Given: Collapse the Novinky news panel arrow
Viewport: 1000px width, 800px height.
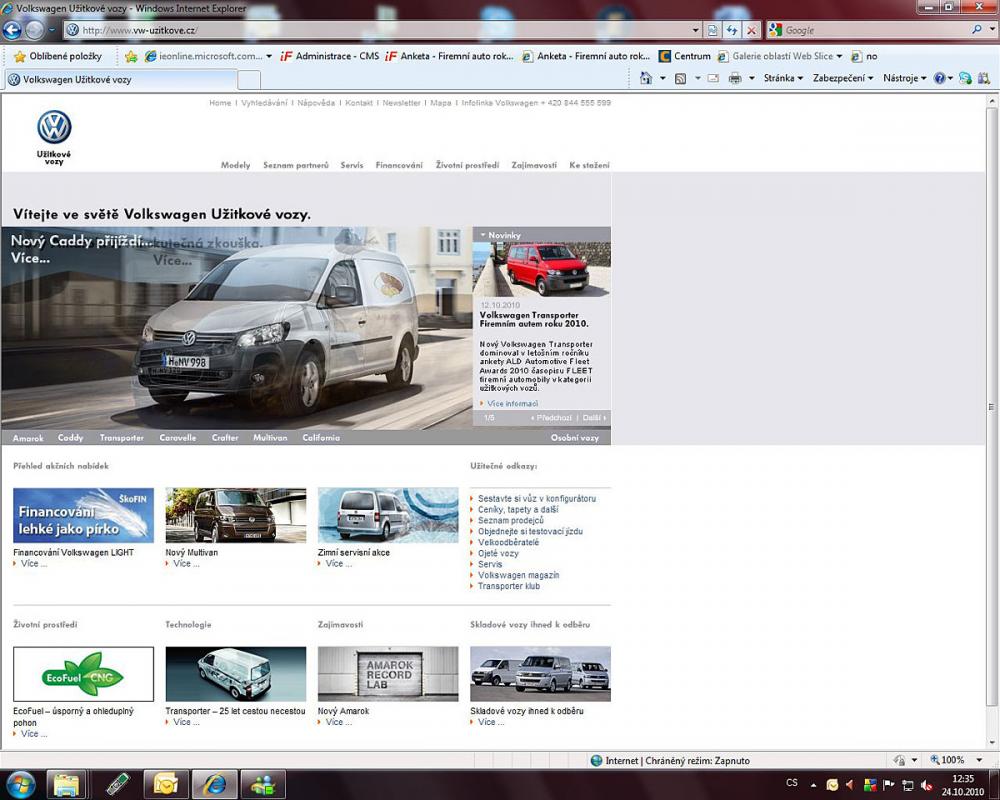Looking at the screenshot, I should 483,235.
